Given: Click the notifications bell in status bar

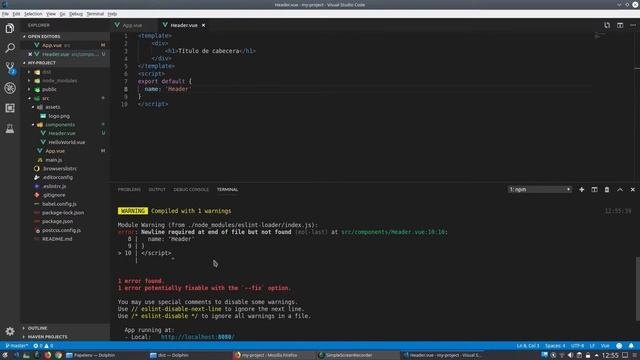Looking at the screenshot, I should [631, 346].
